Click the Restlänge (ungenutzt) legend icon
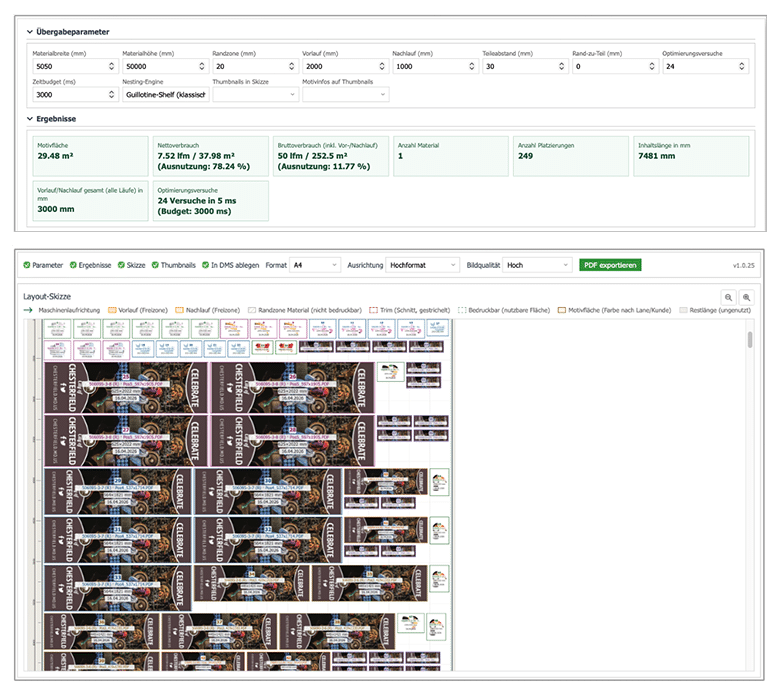Screen dimensions: 780x700 click(x=683, y=310)
